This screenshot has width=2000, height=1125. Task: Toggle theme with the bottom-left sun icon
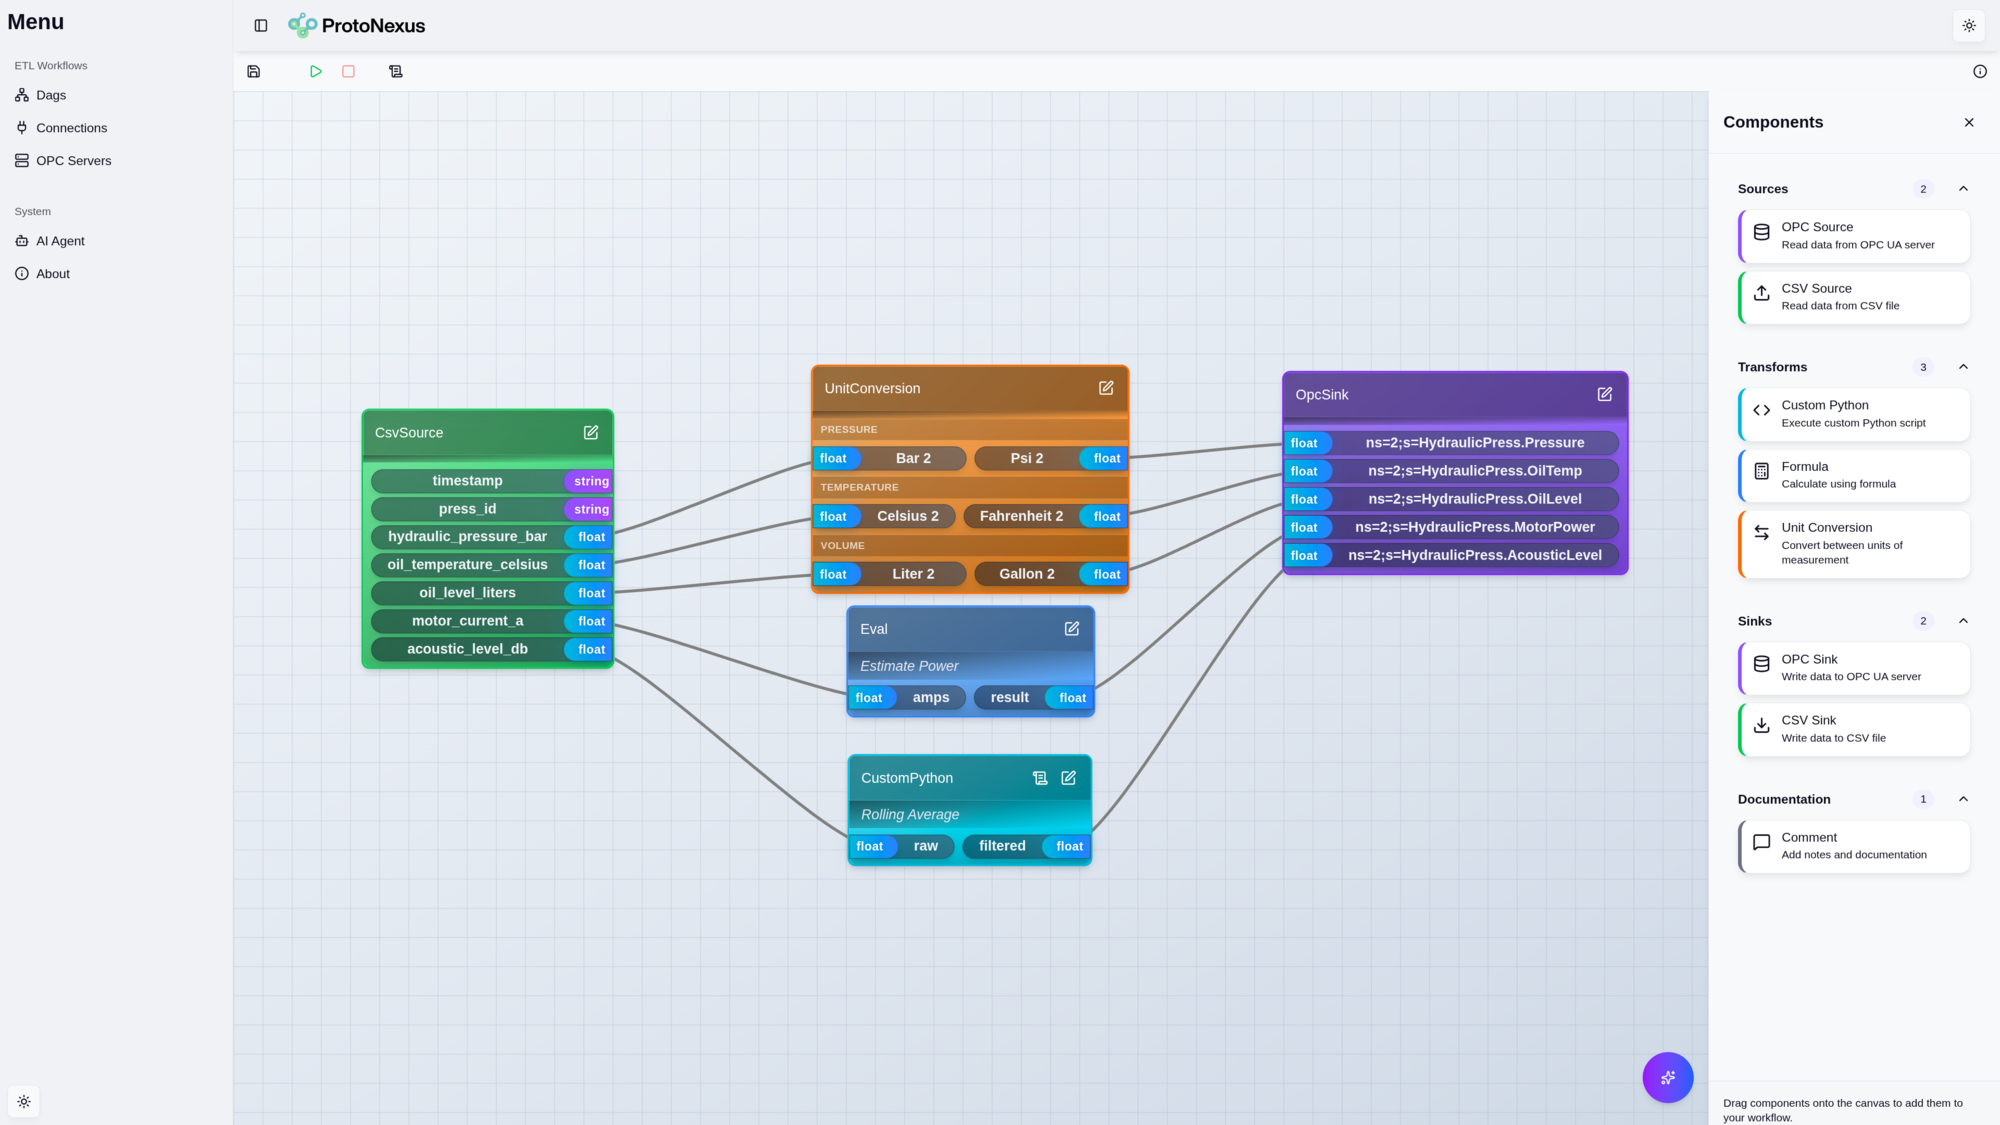pos(24,1101)
